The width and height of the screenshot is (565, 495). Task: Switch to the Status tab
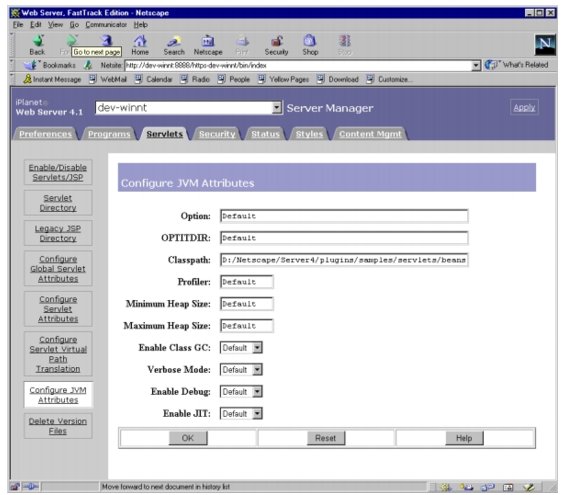(265, 134)
